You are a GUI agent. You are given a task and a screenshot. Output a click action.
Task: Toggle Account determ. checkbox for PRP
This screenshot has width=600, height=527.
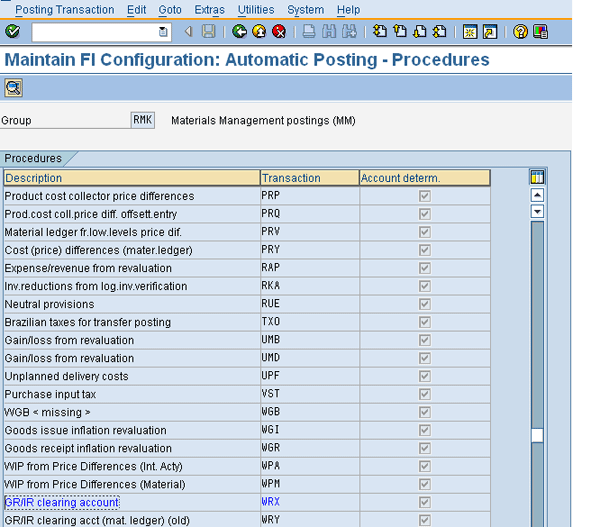[x=425, y=196]
